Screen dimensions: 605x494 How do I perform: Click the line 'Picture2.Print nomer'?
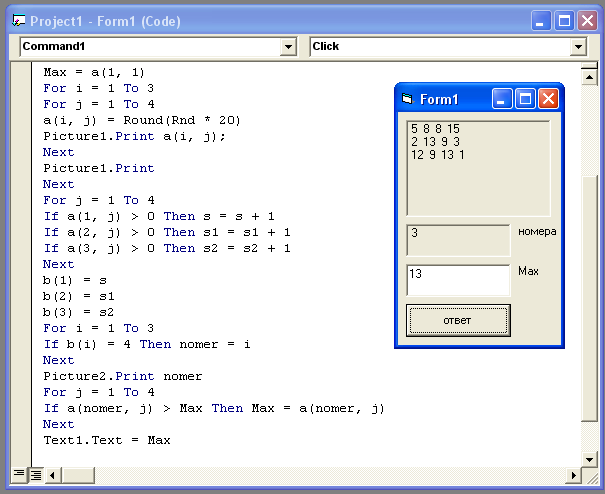pyautogui.click(x=123, y=376)
